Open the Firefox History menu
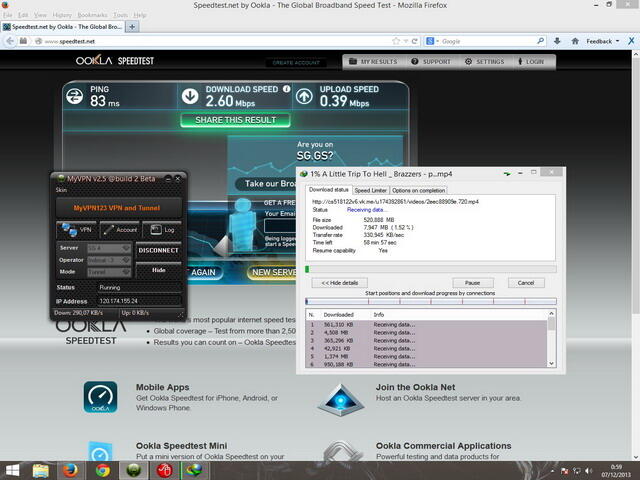This screenshot has width=640, height=480. tap(62, 15)
